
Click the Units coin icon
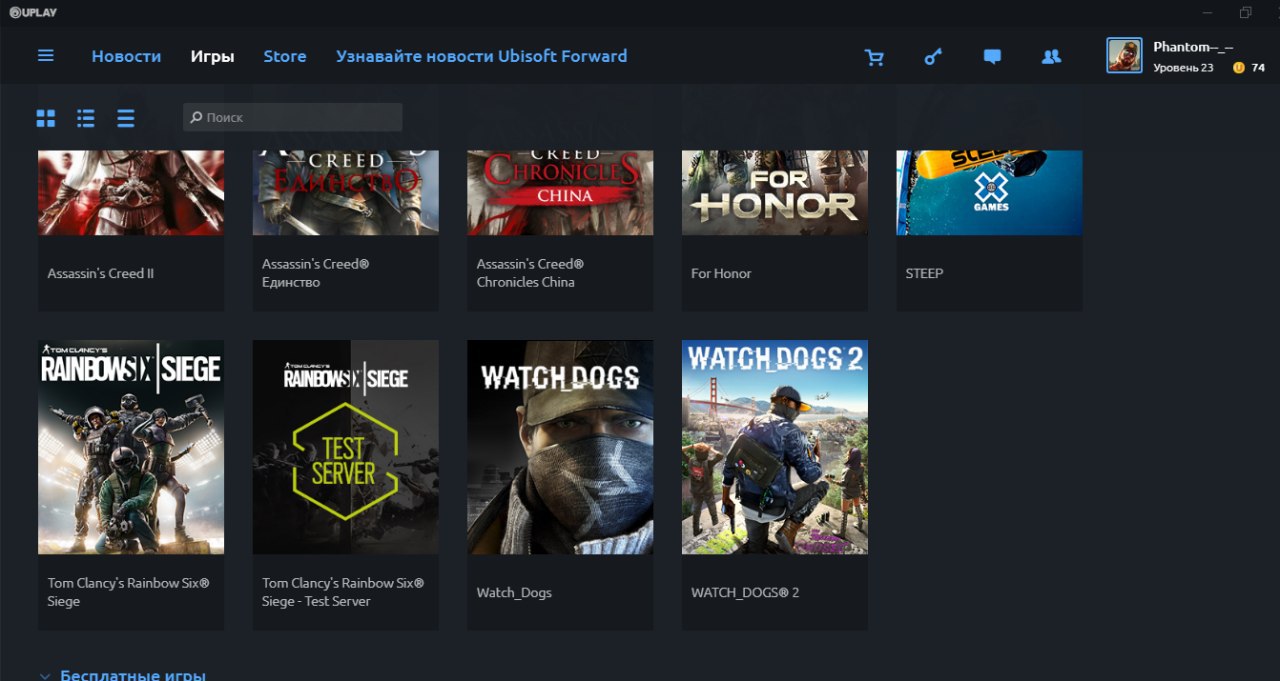[1239, 68]
